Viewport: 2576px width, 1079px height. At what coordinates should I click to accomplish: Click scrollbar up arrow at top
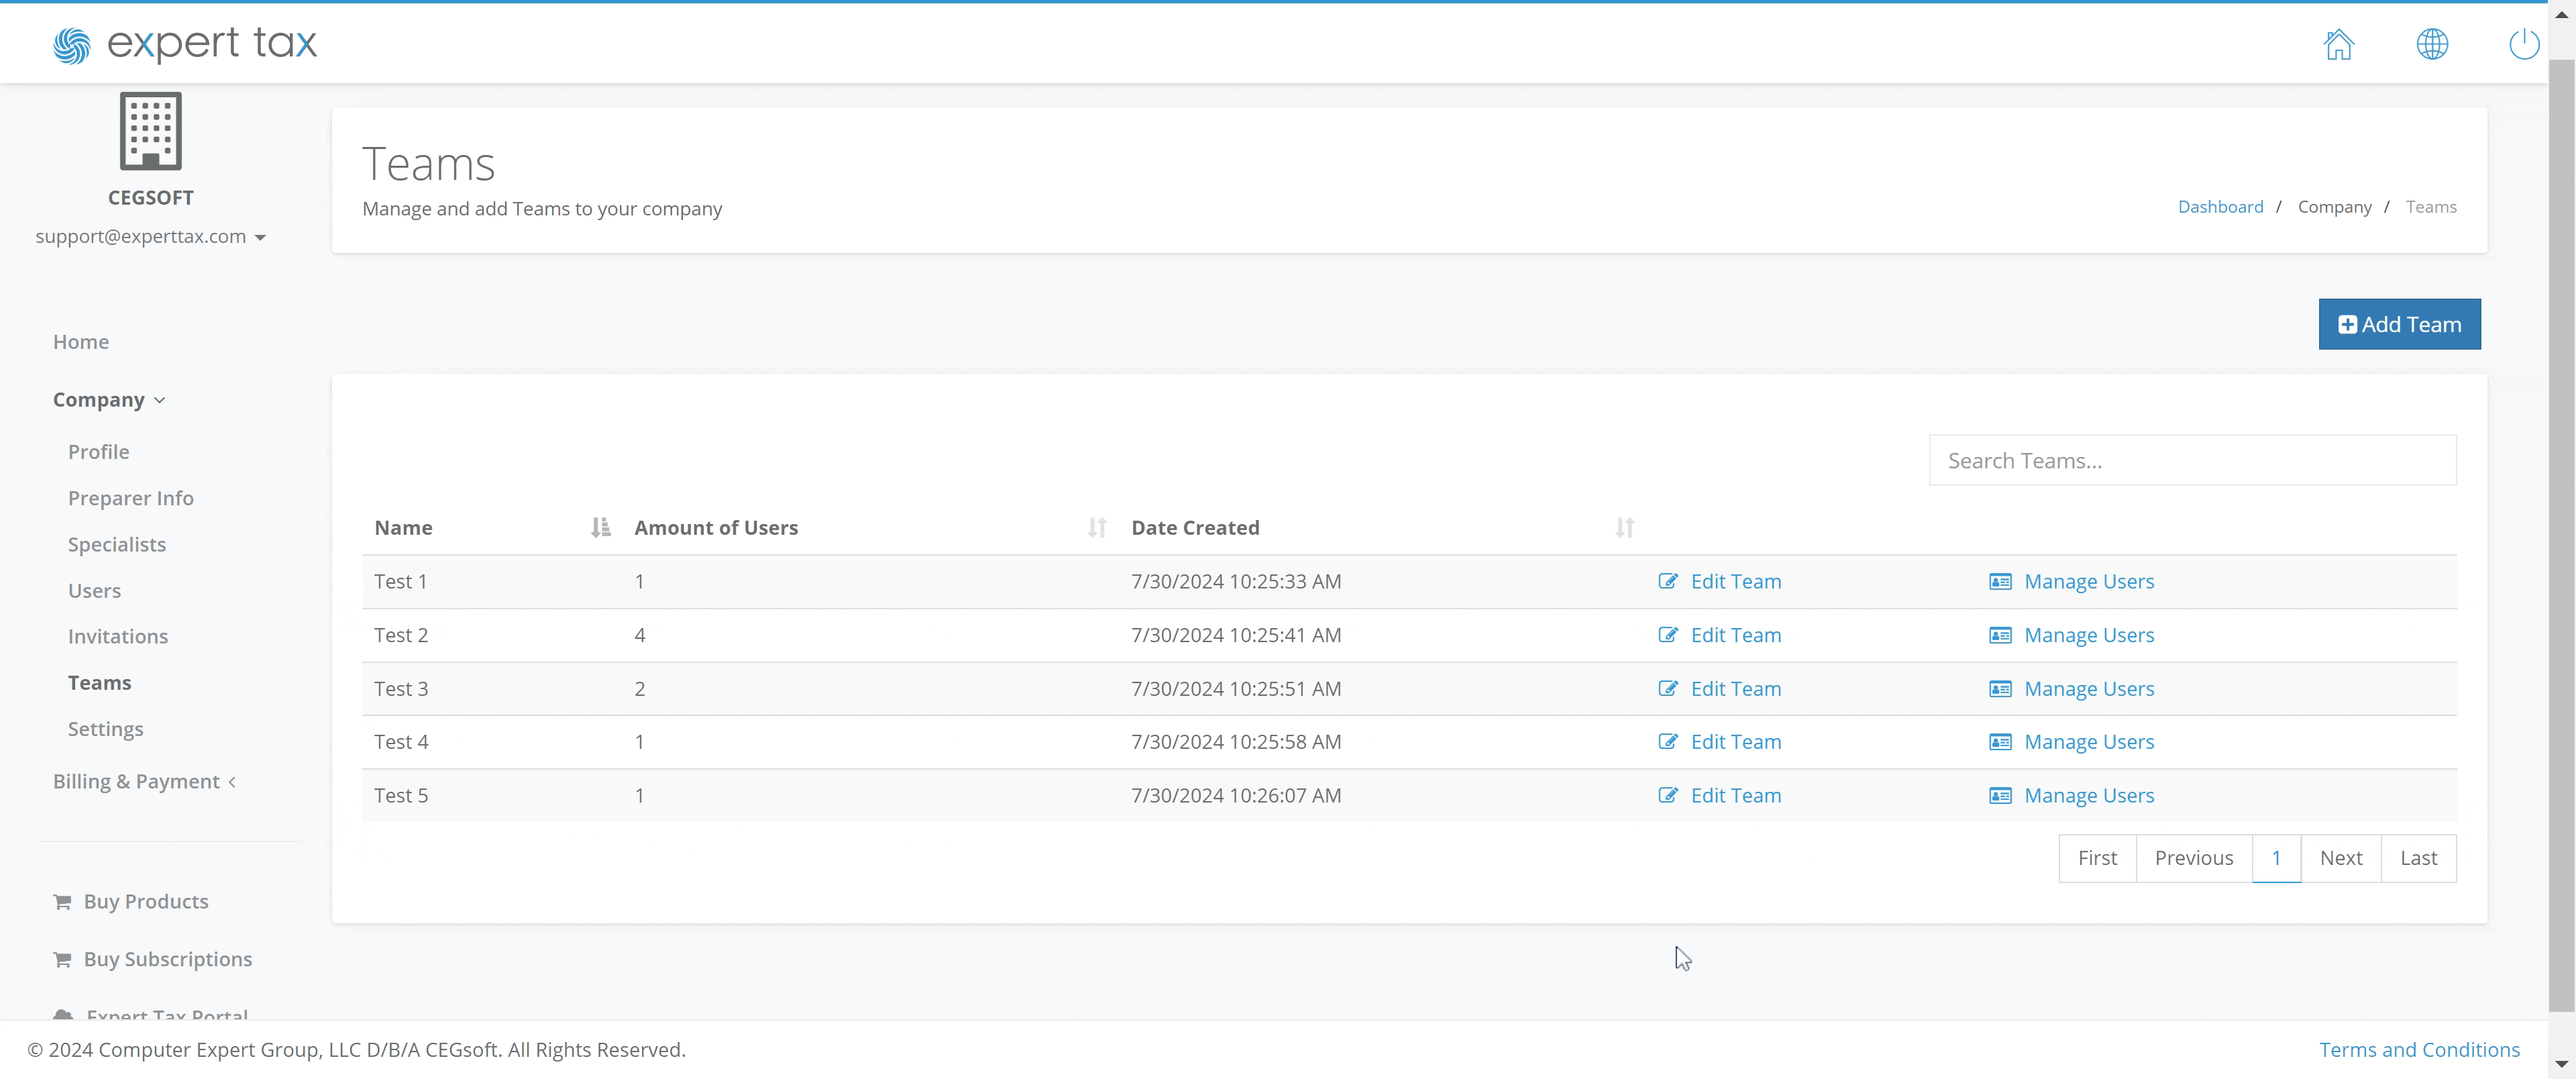click(2561, 14)
